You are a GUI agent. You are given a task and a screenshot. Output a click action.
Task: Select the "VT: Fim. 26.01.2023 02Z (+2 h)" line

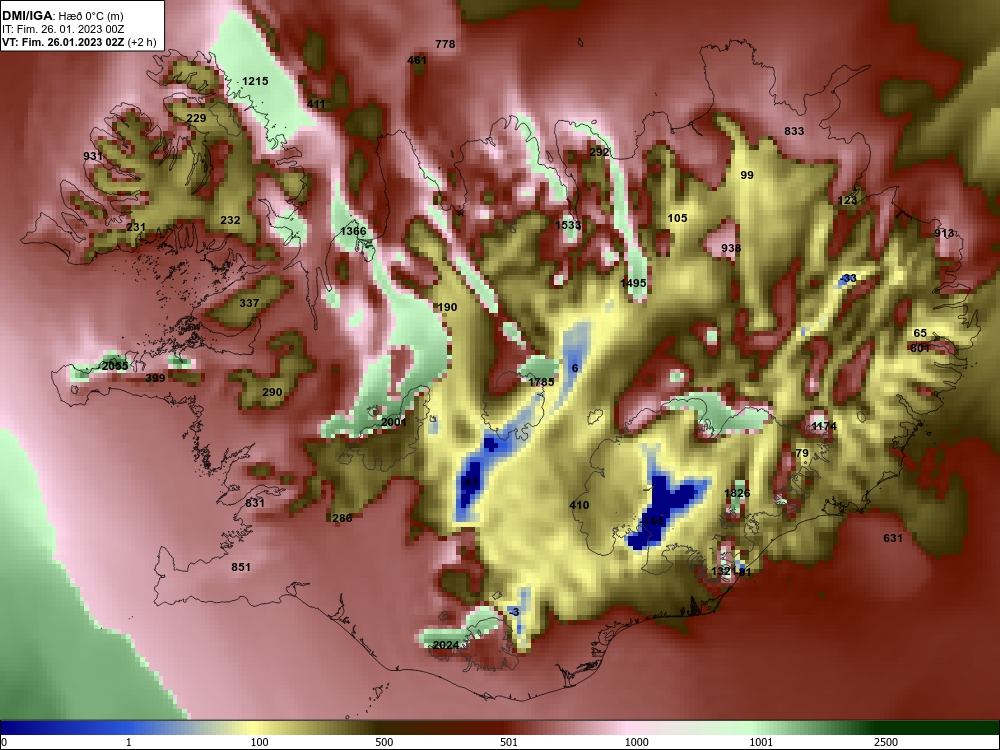point(78,42)
